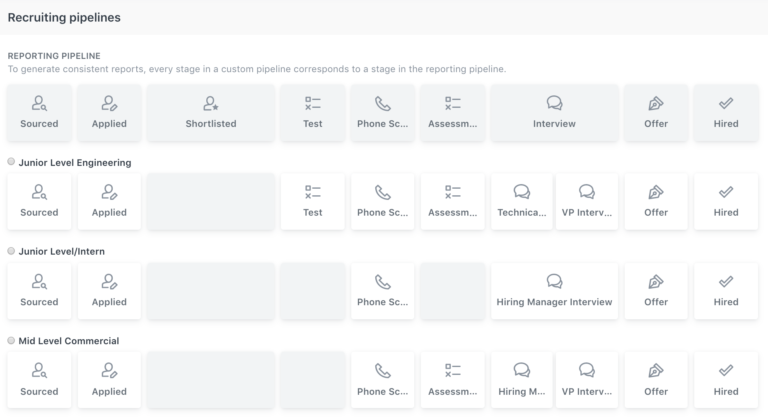This screenshot has width=768, height=418.
Task: Click Technical interview stage in Junior Level Engineering
Action: 522,201
